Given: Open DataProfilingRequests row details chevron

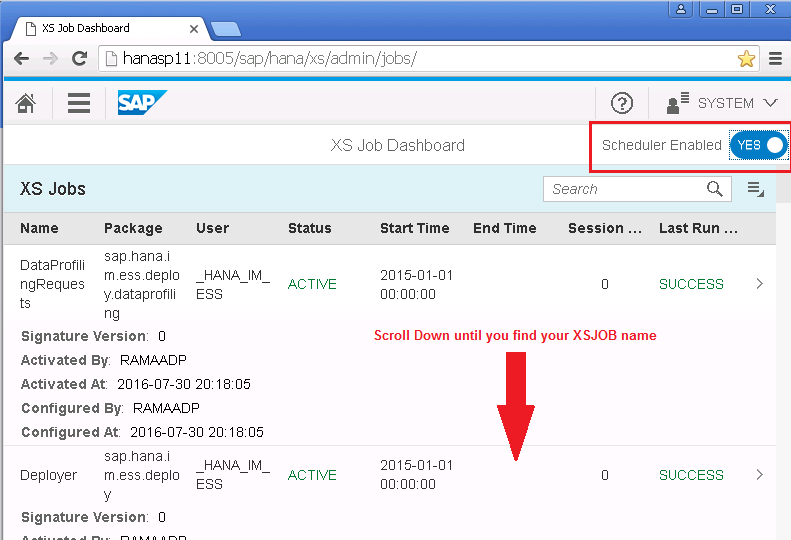Looking at the screenshot, I should tap(760, 284).
